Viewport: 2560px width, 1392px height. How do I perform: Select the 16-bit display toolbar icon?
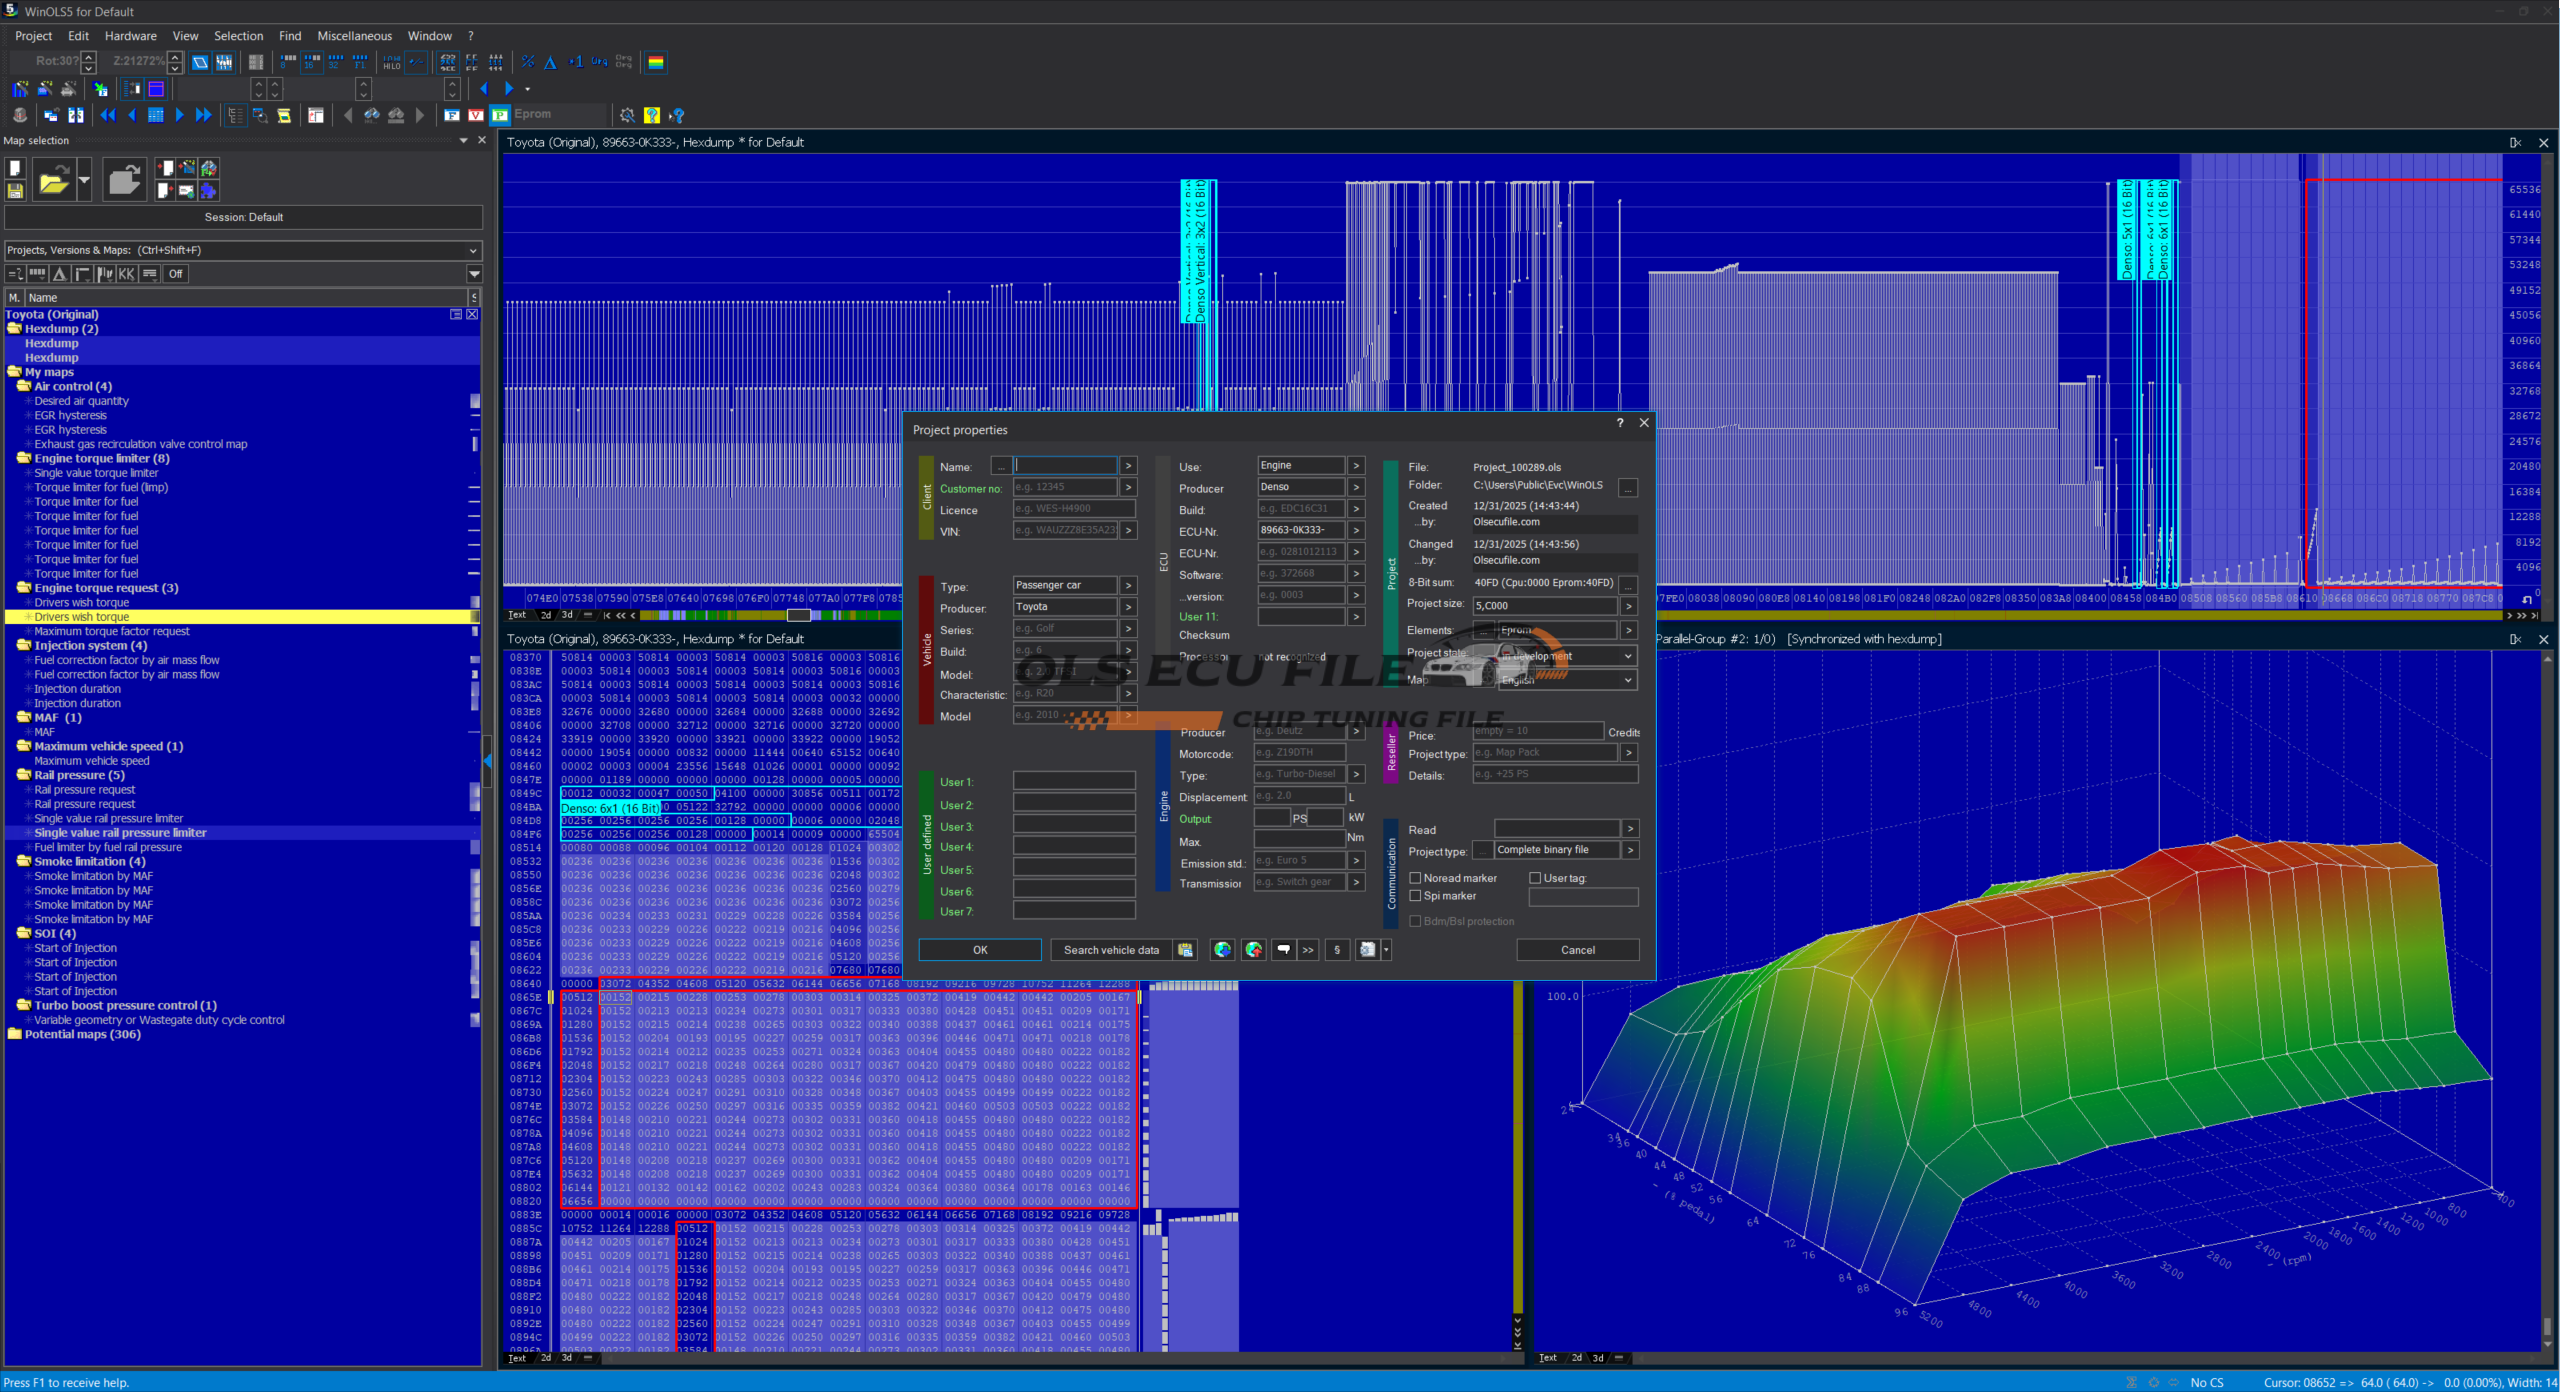click(312, 62)
